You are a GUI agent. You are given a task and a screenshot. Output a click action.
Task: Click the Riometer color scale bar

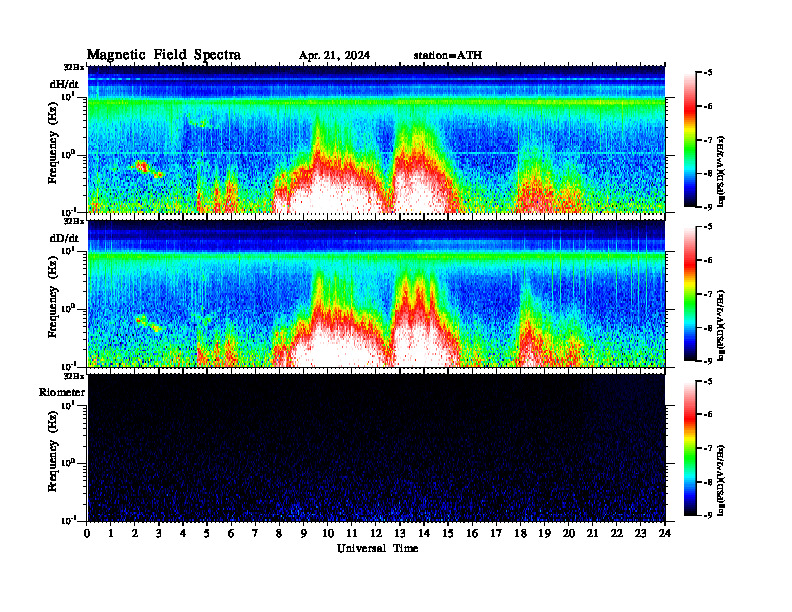pos(689,448)
